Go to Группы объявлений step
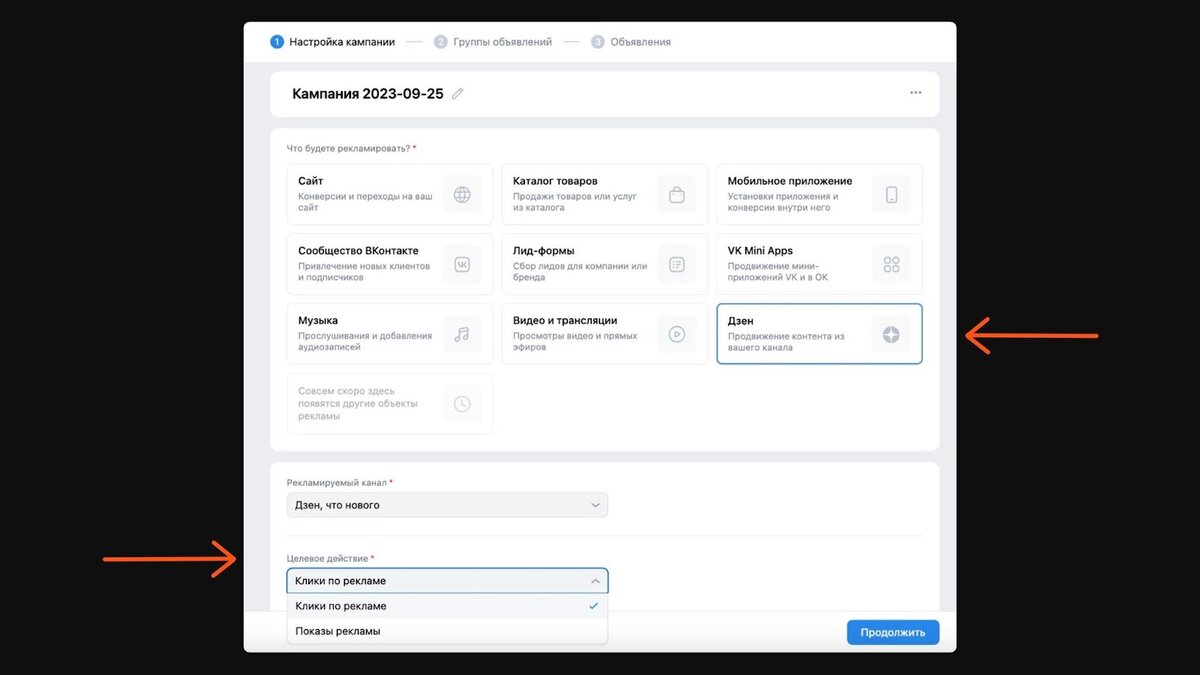1200x675 pixels. coord(493,42)
